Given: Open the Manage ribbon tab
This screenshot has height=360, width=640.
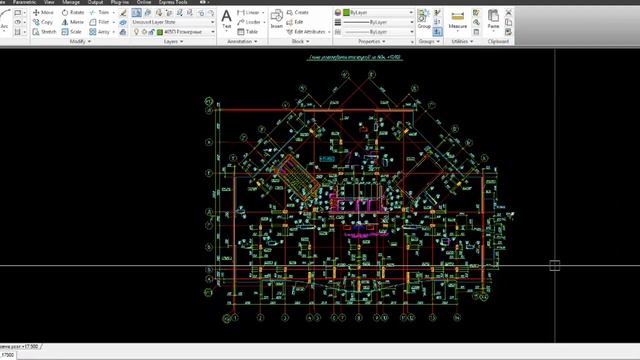Looking at the screenshot, I should 71,2.
